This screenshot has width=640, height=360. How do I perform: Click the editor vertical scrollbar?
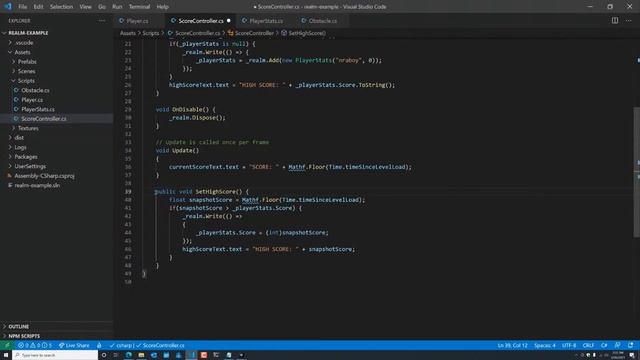coord(637,171)
